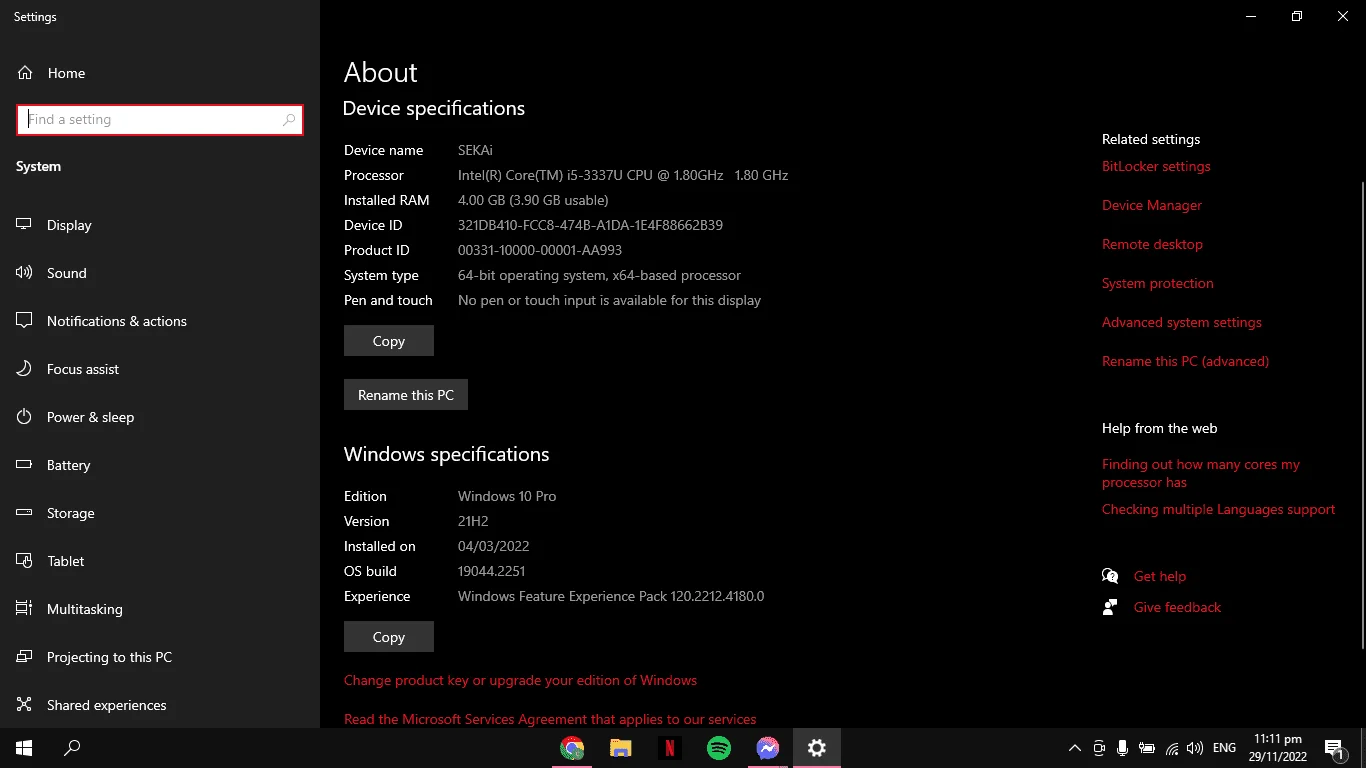Select installed RAM value 4.00 GB
Image resolution: width=1366 pixels, height=768 pixels.
coord(533,200)
